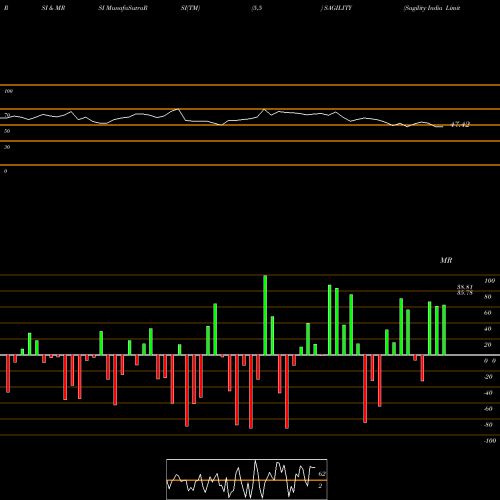500x500 pixels.
Task: Click the -20 label on MR axis
Action: point(488,377)
